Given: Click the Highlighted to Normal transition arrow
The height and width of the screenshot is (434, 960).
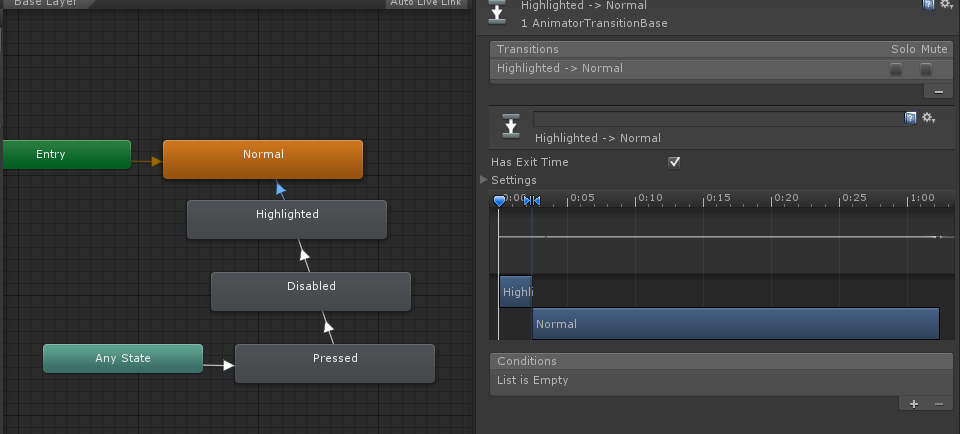Looking at the screenshot, I should (x=280, y=189).
